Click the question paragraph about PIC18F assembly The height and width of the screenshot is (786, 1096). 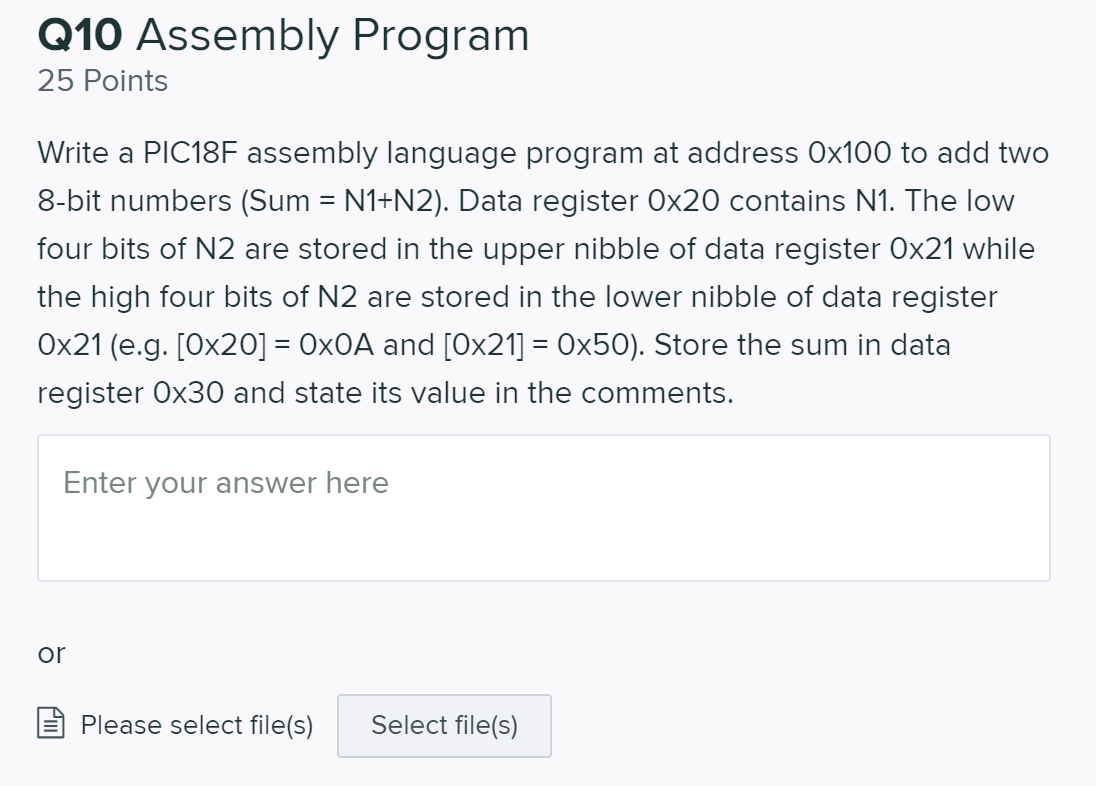540,272
